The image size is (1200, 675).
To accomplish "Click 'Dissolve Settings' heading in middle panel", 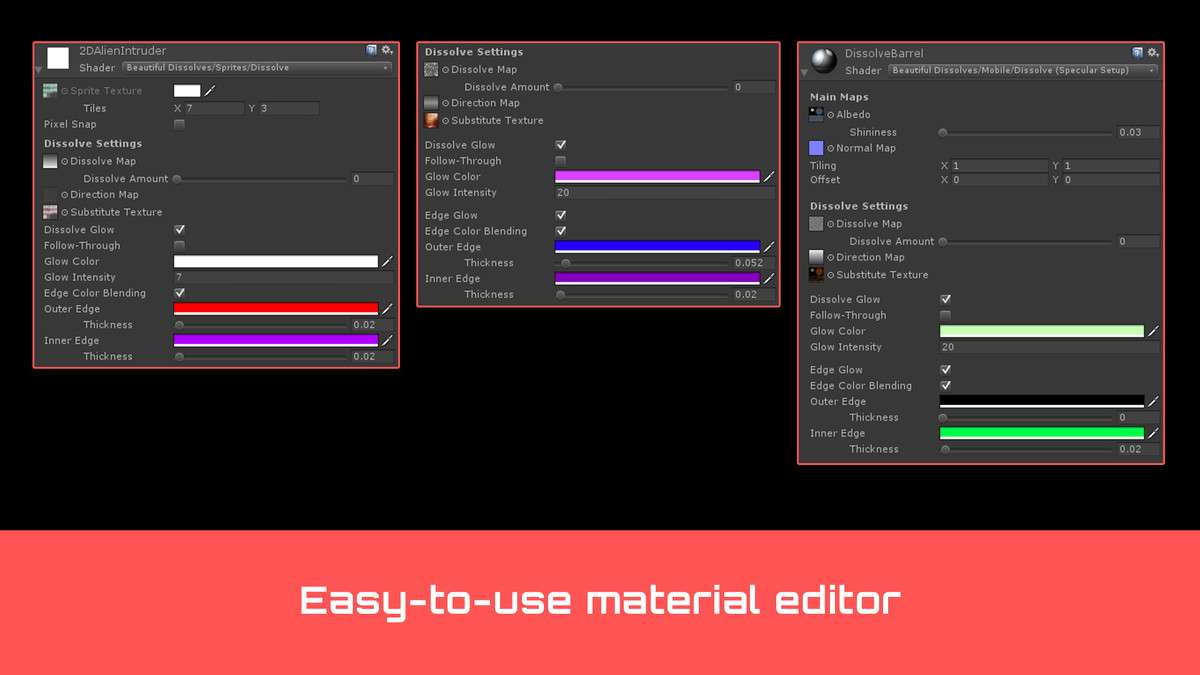I will [x=474, y=52].
